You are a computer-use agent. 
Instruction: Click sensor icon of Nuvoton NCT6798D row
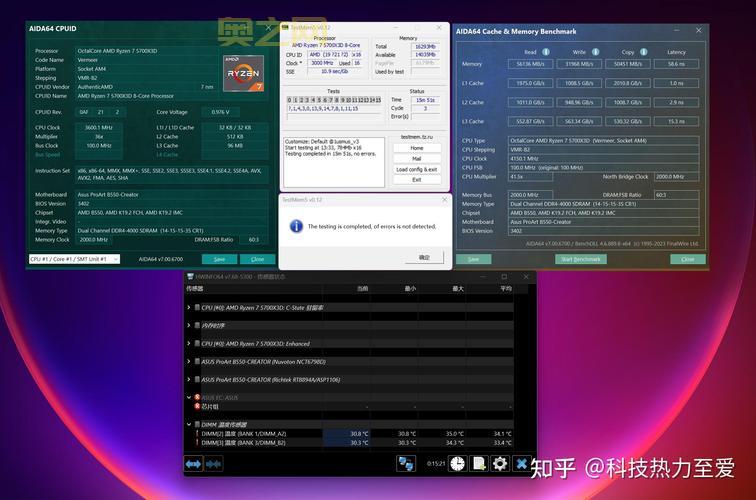pyautogui.click(x=197, y=361)
